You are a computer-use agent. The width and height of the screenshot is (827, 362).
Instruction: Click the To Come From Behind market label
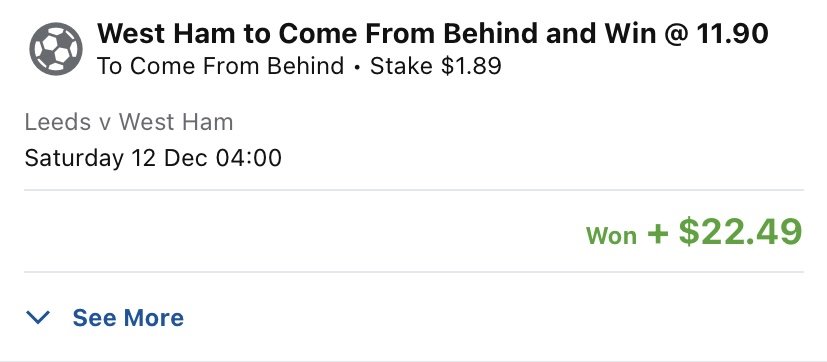tap(220, 66)
